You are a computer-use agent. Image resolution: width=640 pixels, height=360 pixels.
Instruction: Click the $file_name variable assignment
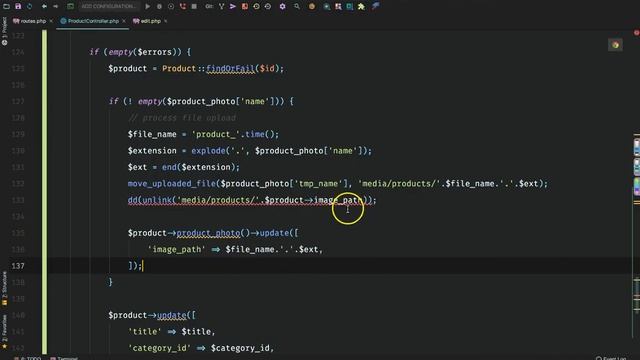point(152,134)
